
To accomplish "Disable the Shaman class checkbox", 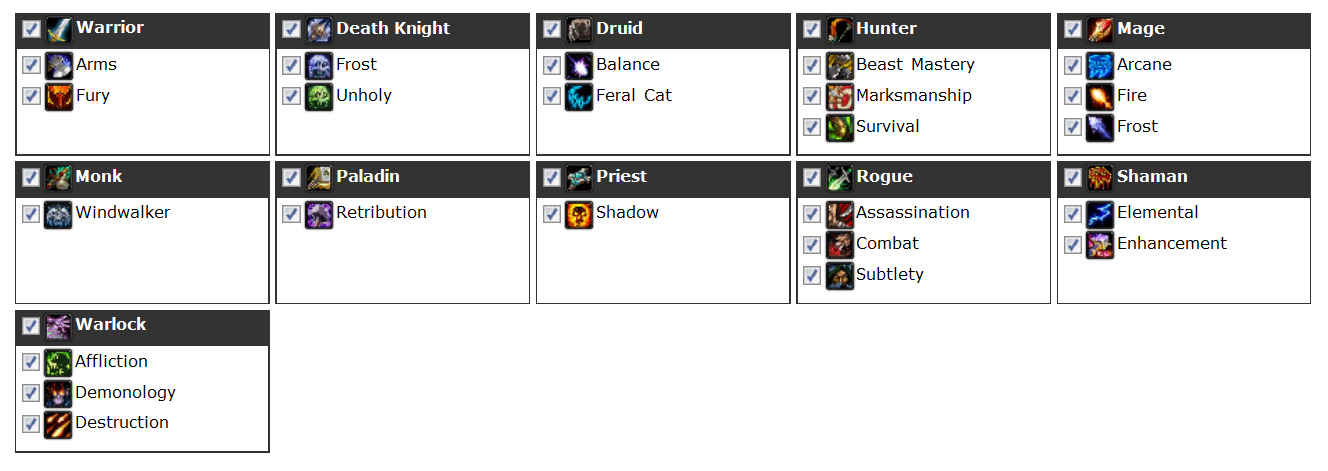I will click(x=1072, y=178).
